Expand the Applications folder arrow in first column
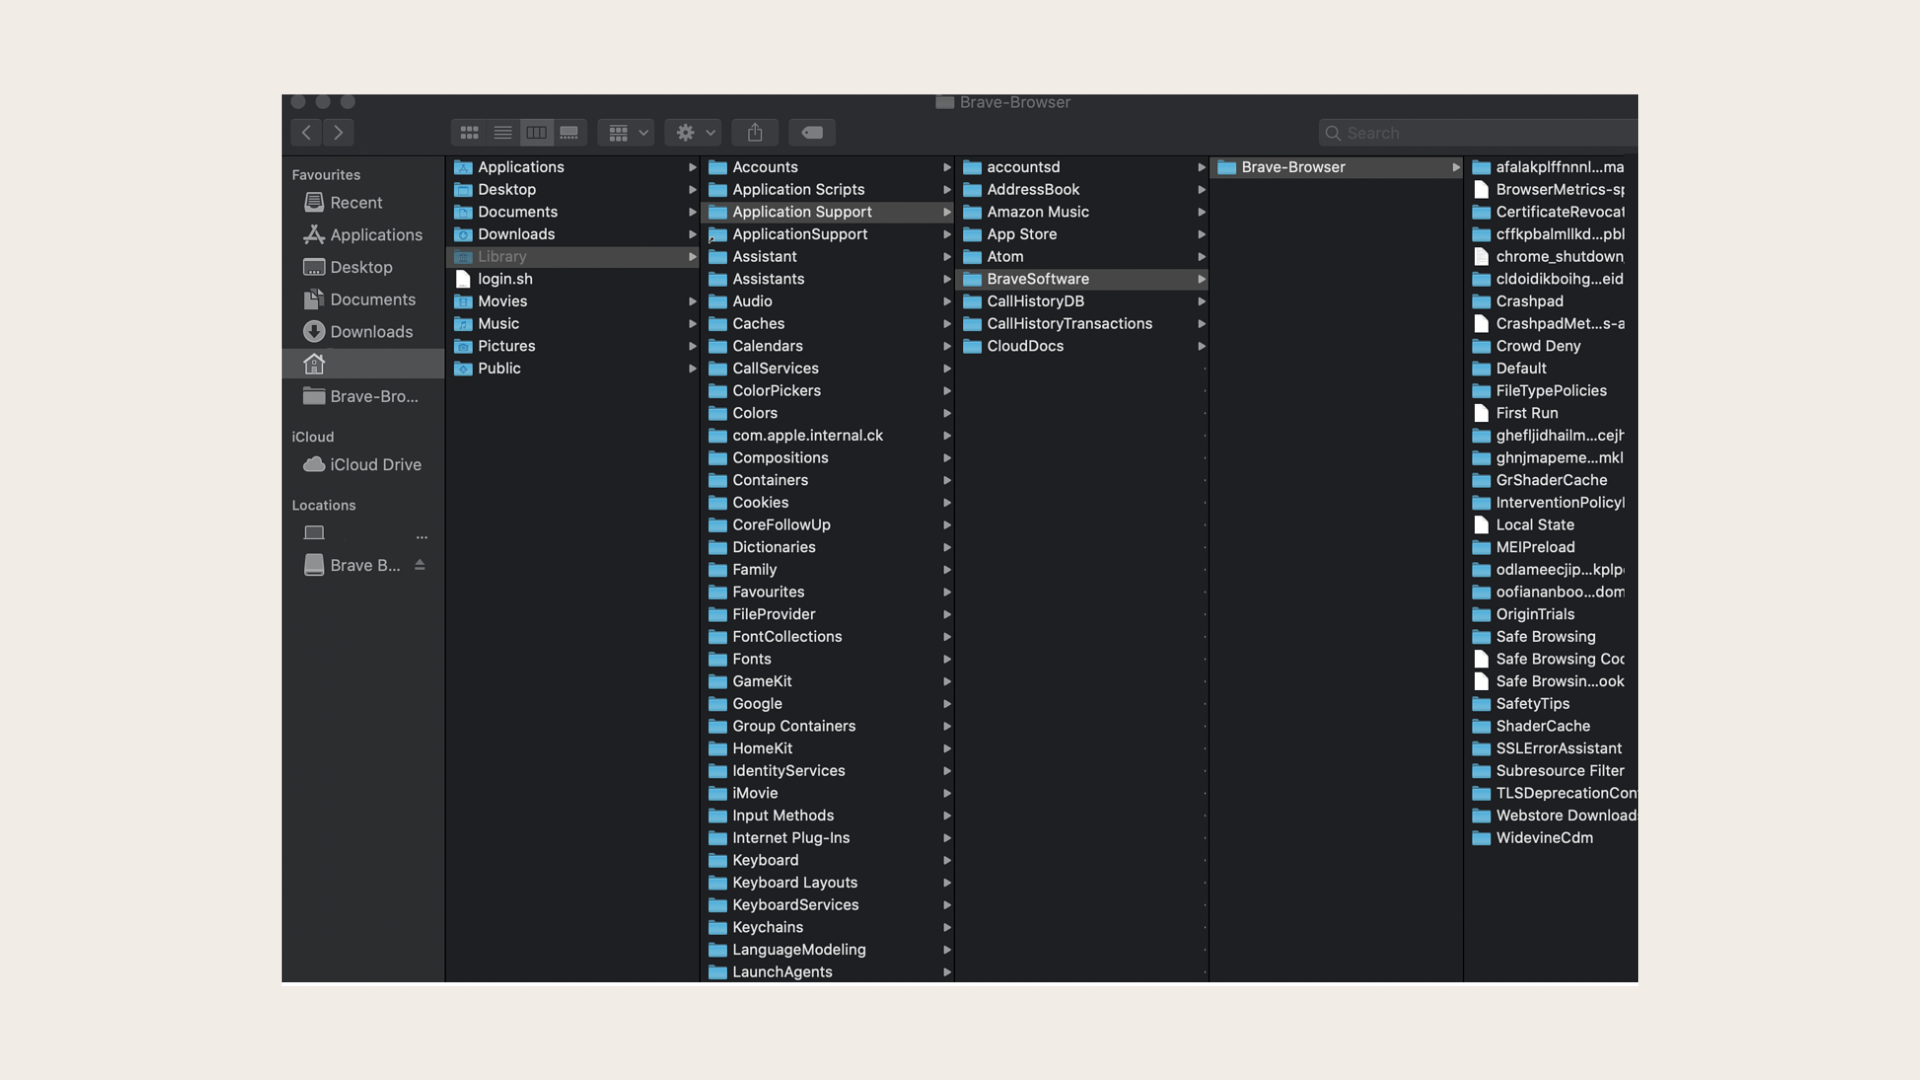This screenshot has height=1080, width=1920. 692,167
